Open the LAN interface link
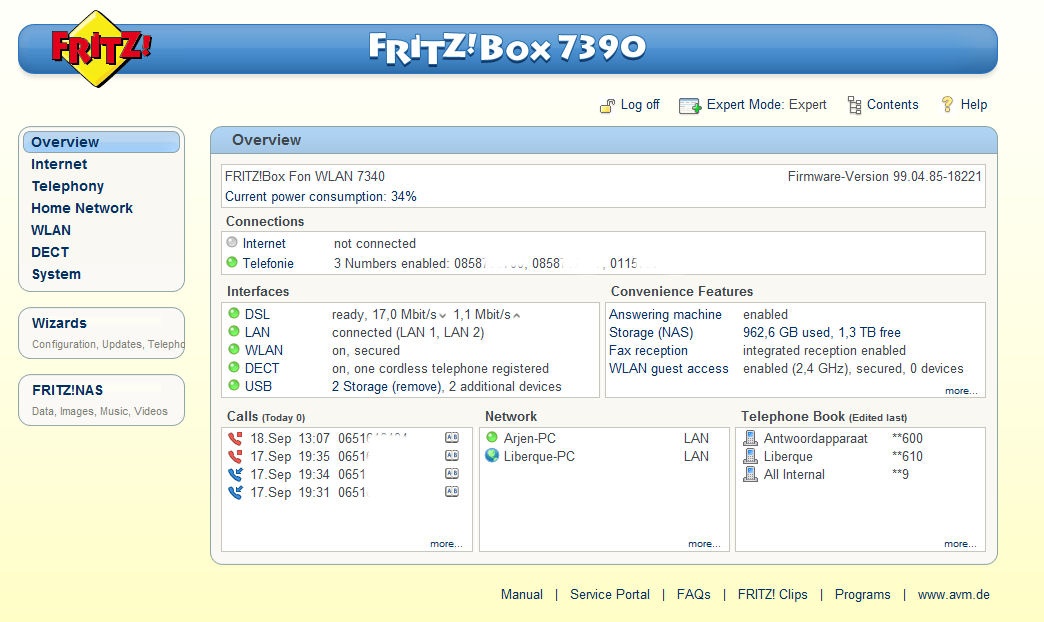1044x622 pixels. click(257, 332)
